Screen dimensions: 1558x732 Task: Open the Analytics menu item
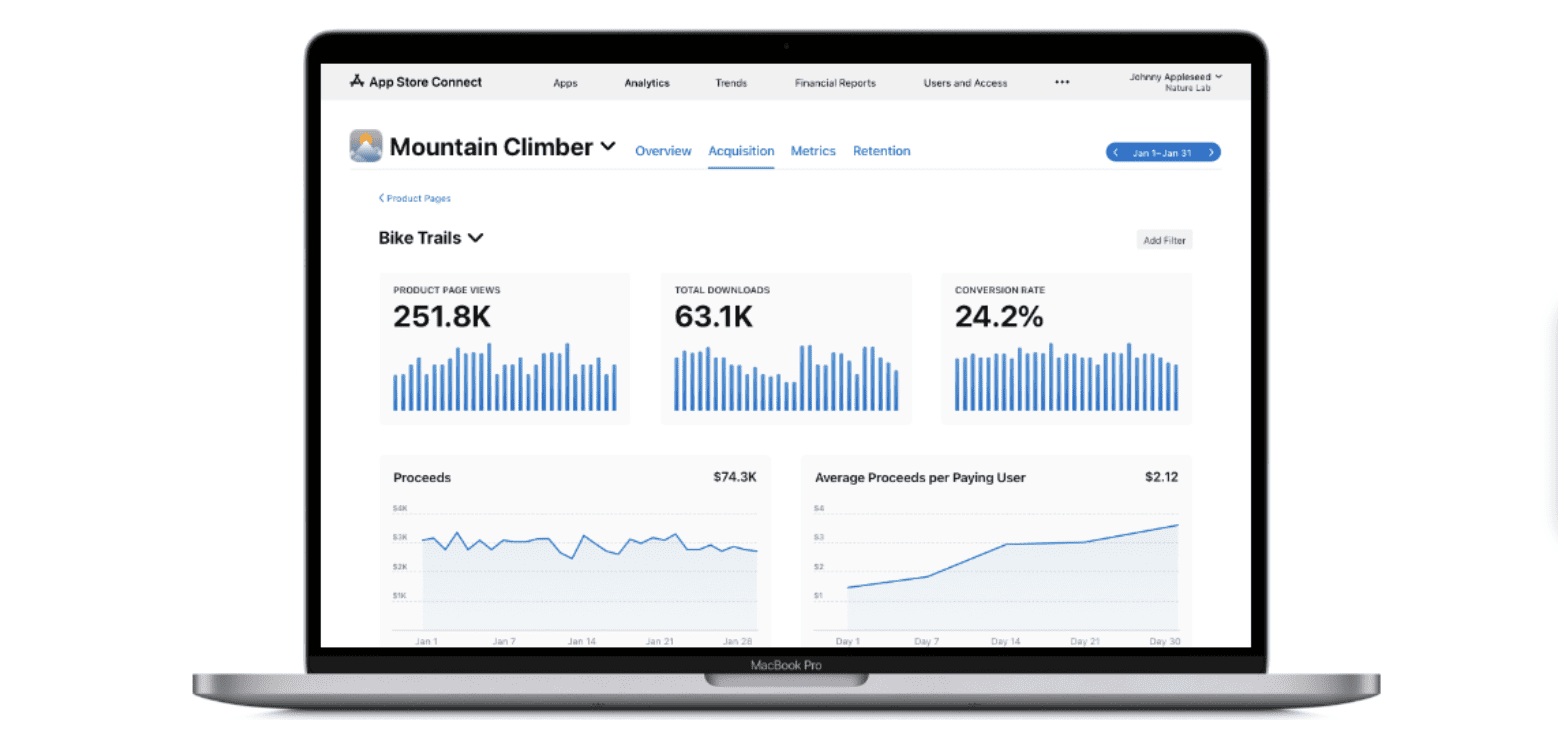(647, 83)
